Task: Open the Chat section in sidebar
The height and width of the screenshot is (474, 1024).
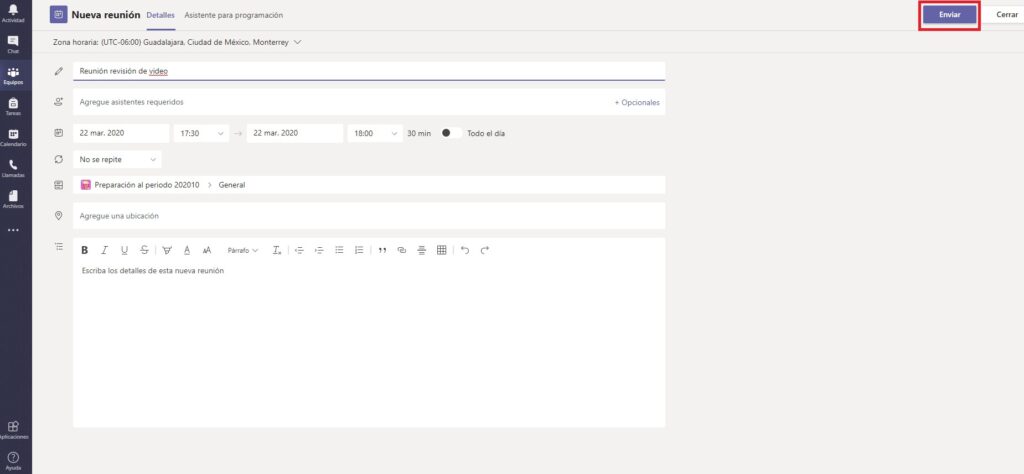Action: tap(14, 44)
